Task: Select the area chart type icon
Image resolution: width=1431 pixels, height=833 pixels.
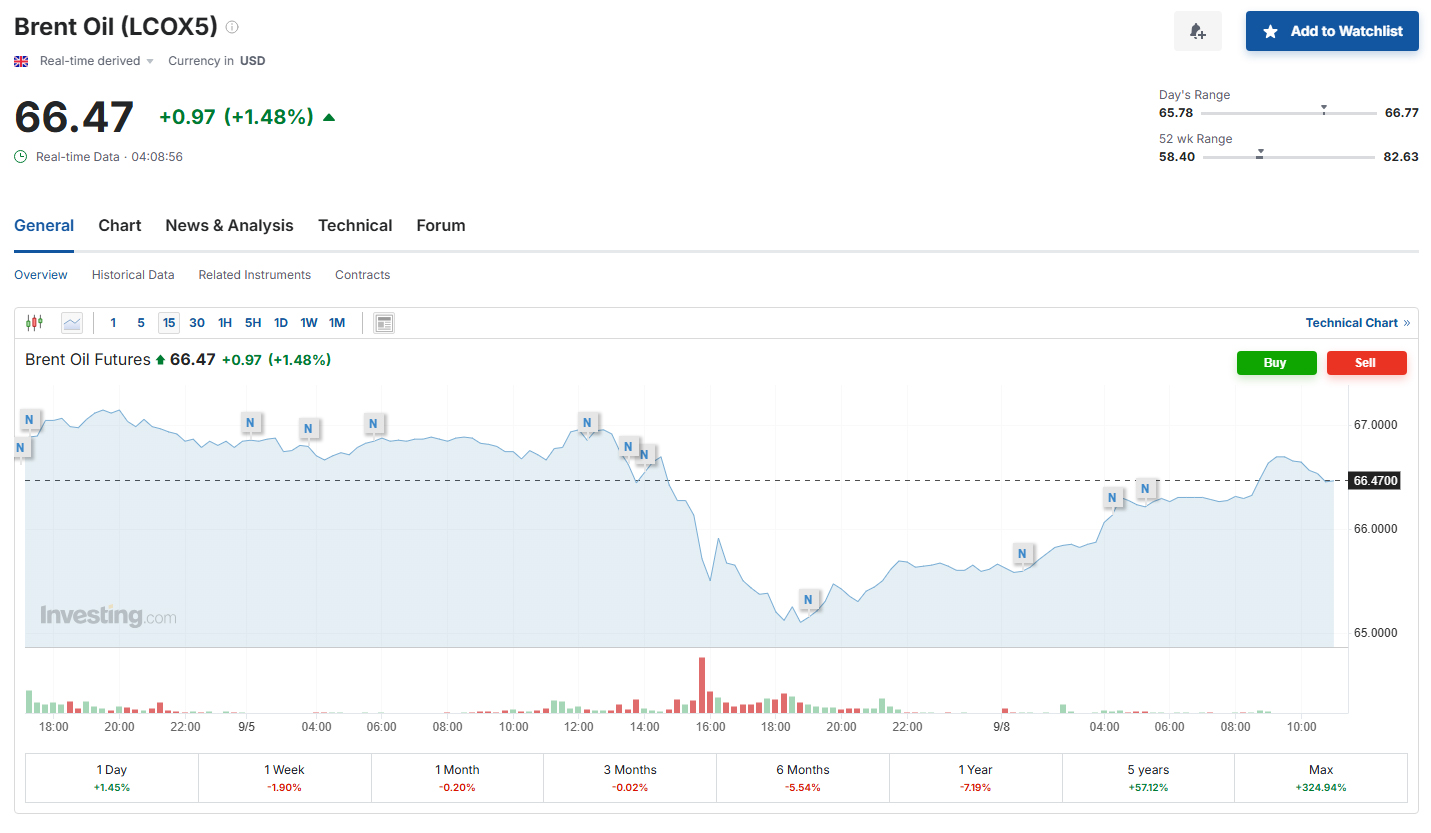Action: pos(72,322)
